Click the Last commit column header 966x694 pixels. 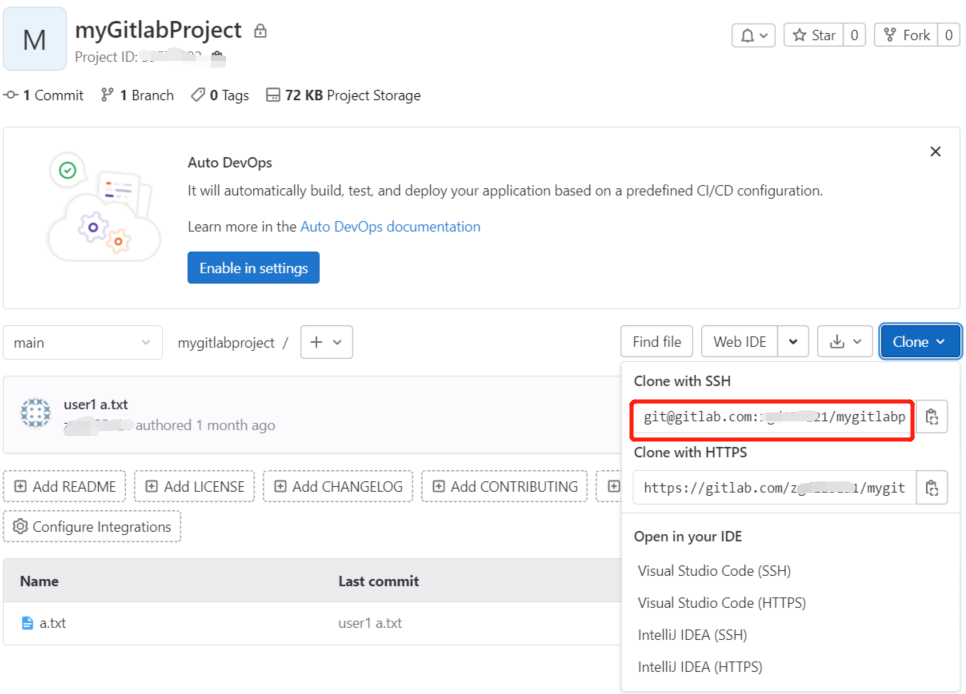378,581
